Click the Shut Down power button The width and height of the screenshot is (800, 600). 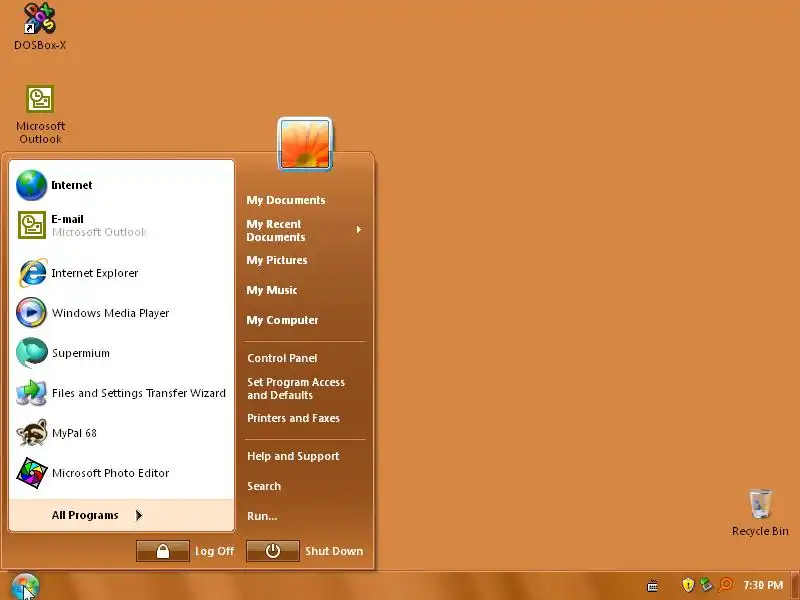pyautogui.click(x=273, y=551)
